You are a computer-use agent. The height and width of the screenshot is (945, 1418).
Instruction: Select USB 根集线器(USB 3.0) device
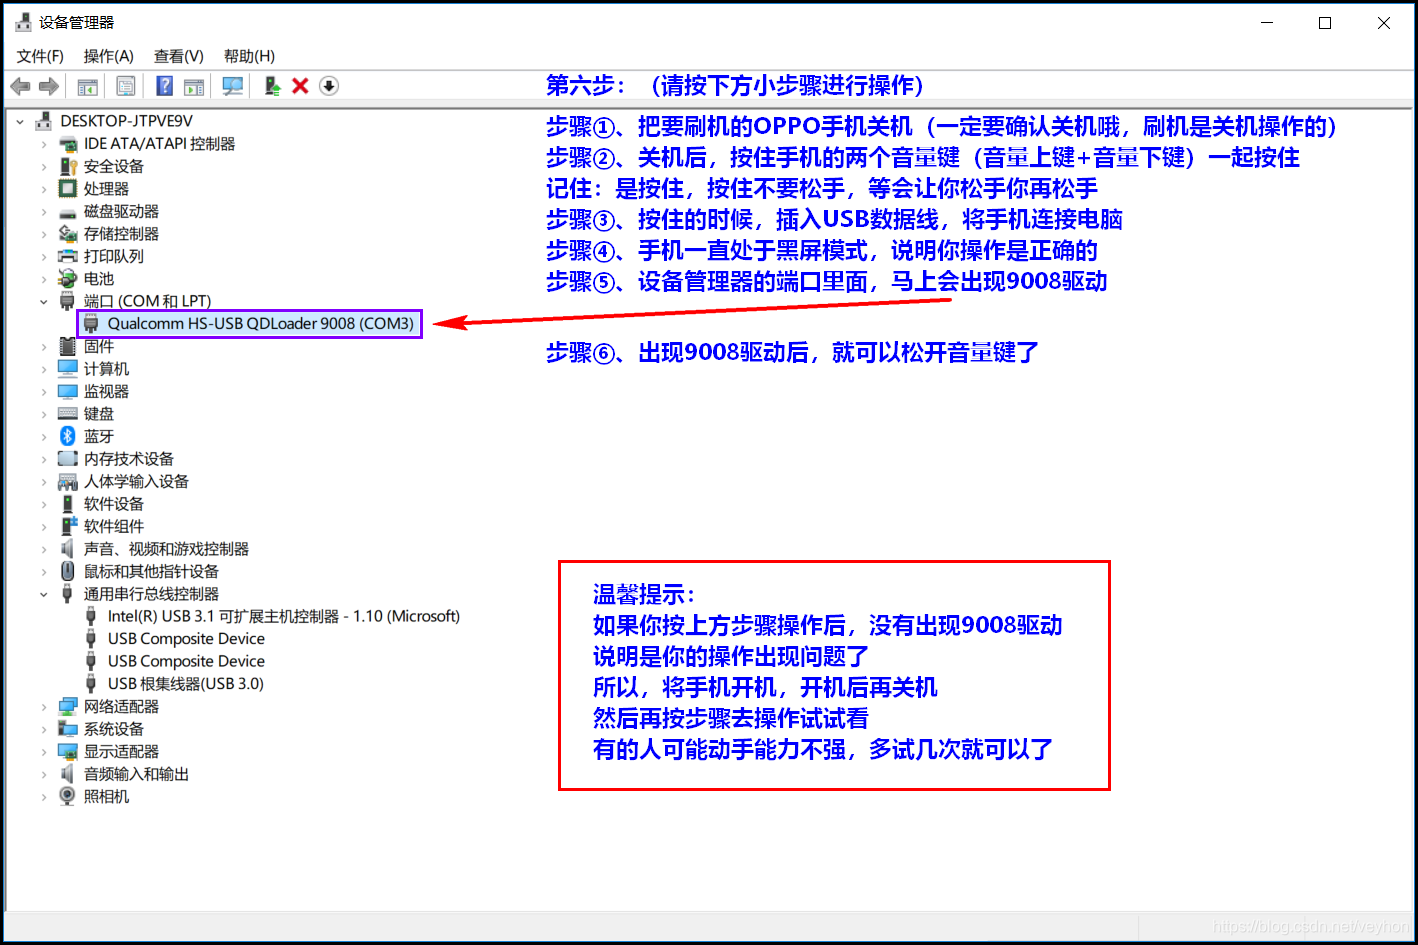(186, 684)
